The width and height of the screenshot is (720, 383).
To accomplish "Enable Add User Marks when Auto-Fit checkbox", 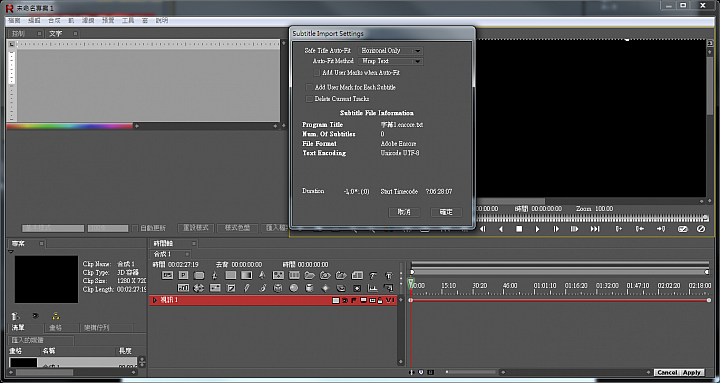I will pyautogui.click(x=317, y=73).
